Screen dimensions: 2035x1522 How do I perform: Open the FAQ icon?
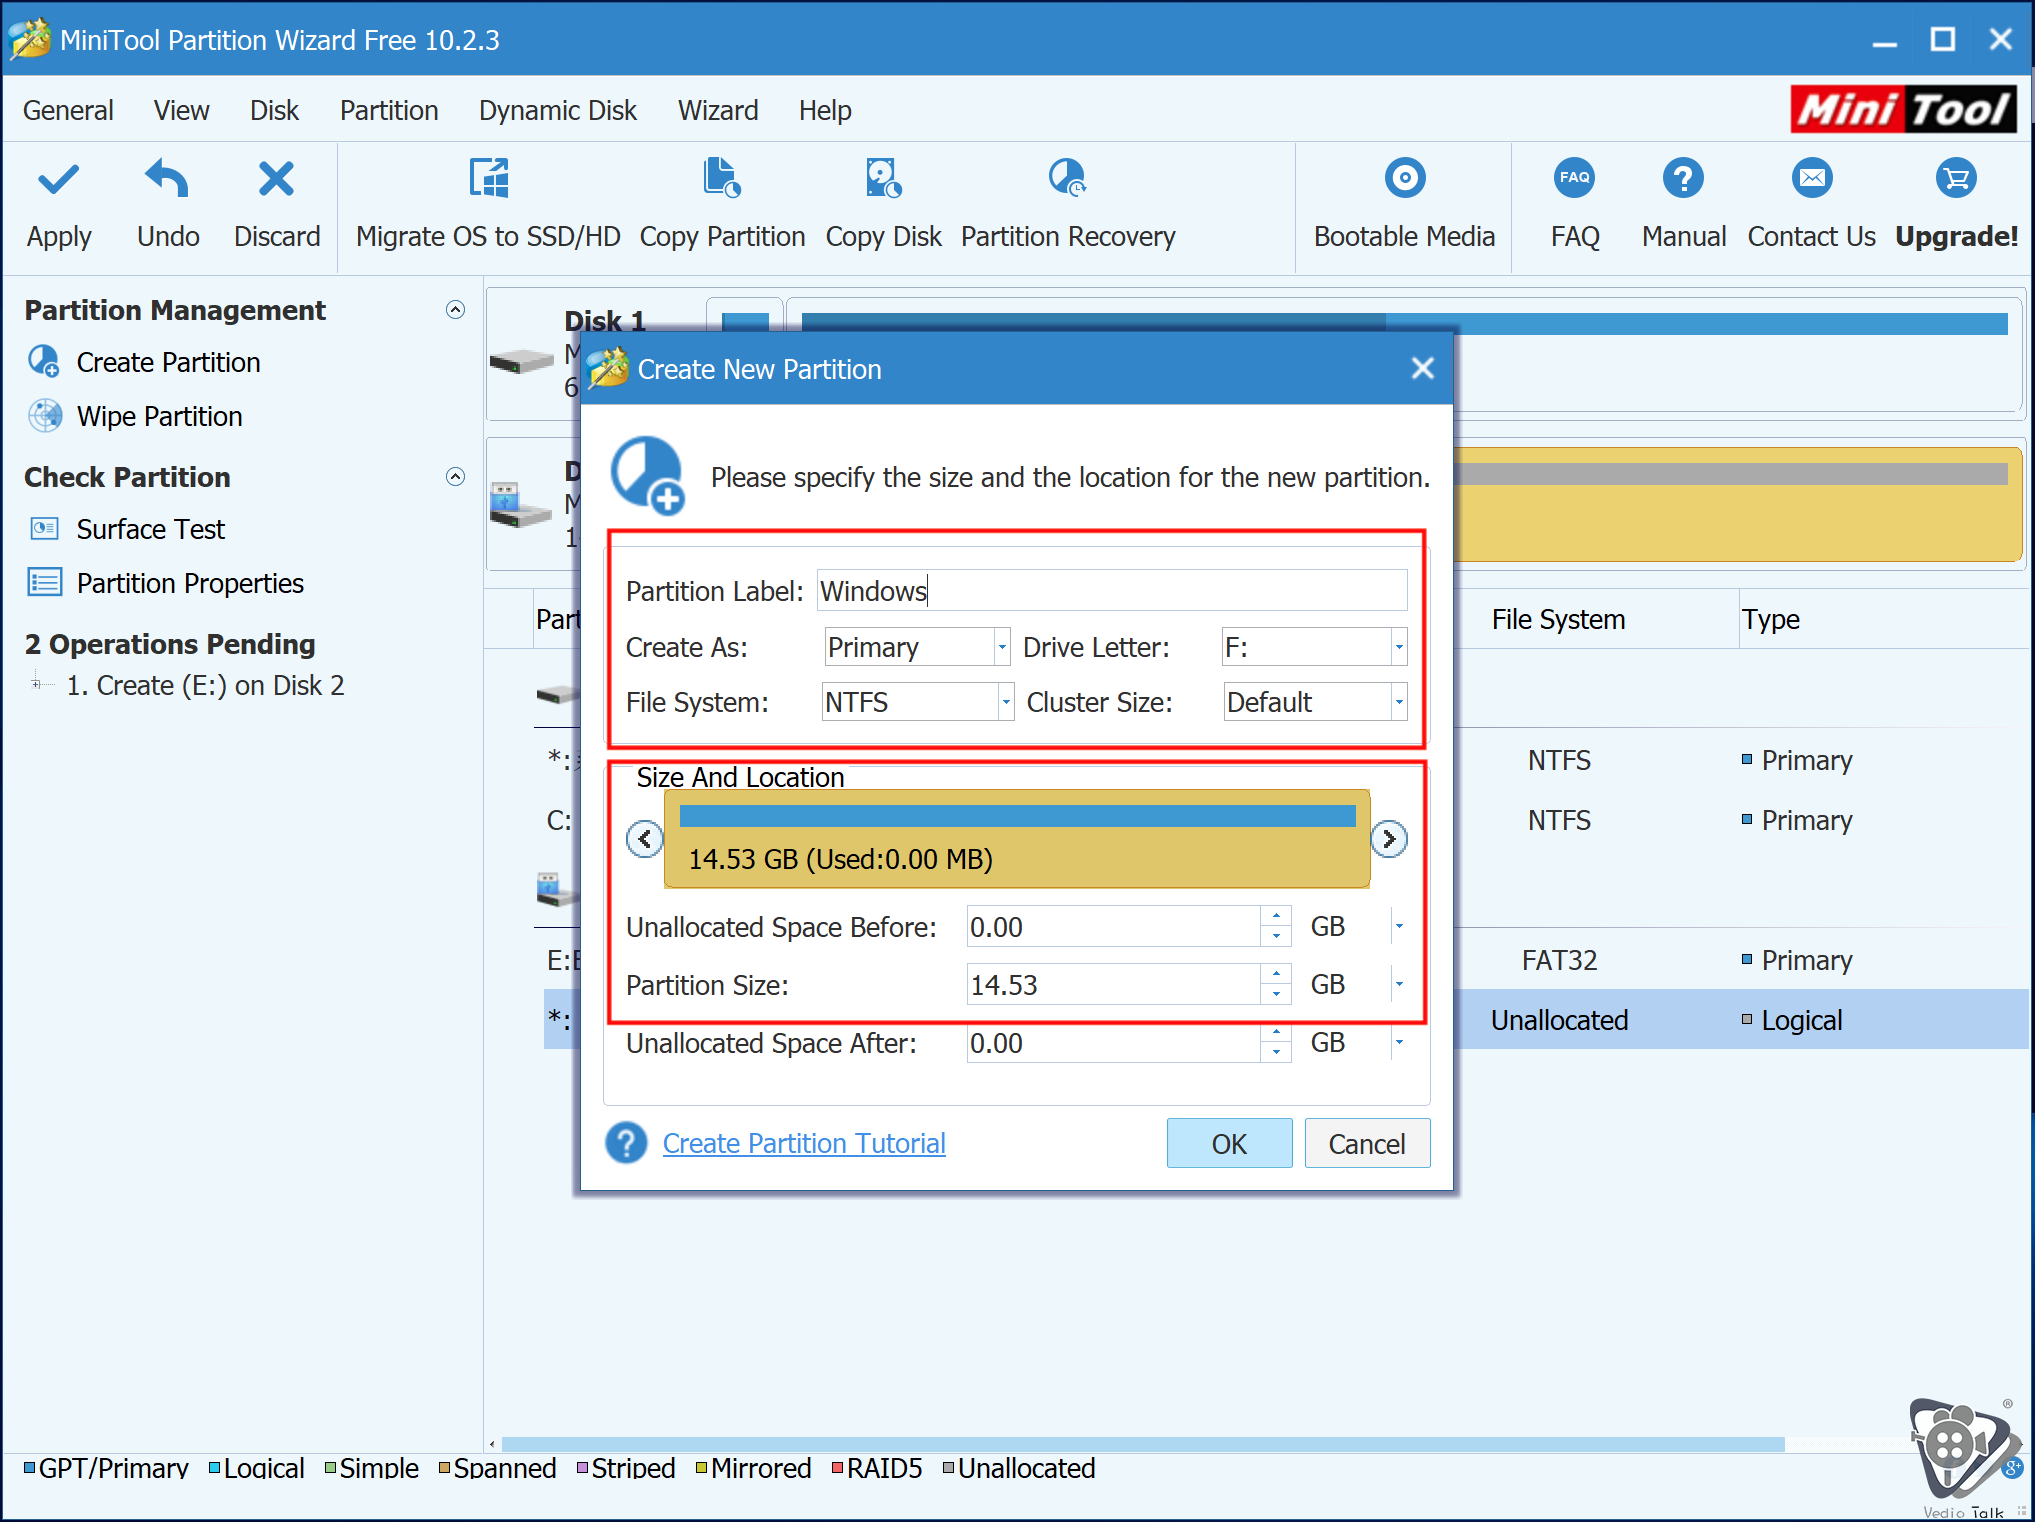(1574, 178)
